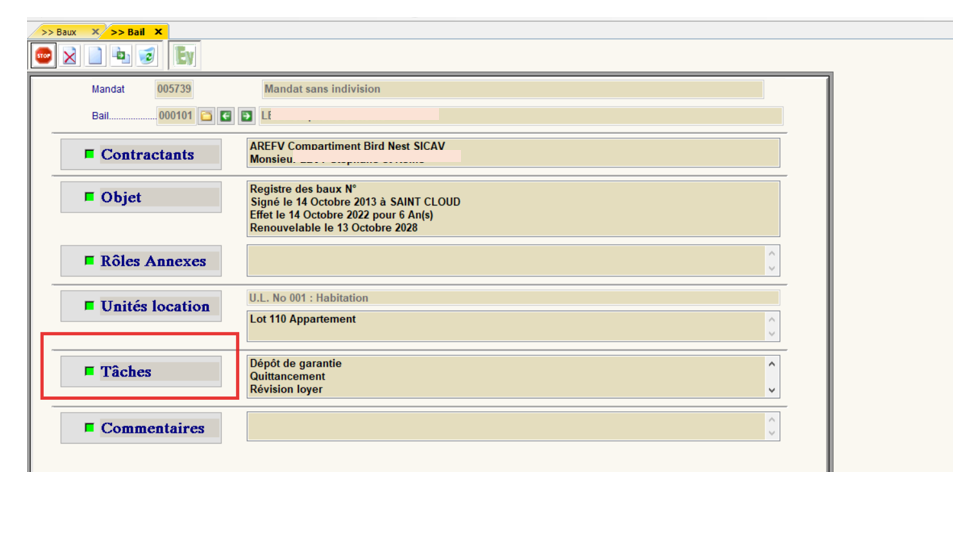Click the duplicate record toolbar icon

tap(121, 56)
